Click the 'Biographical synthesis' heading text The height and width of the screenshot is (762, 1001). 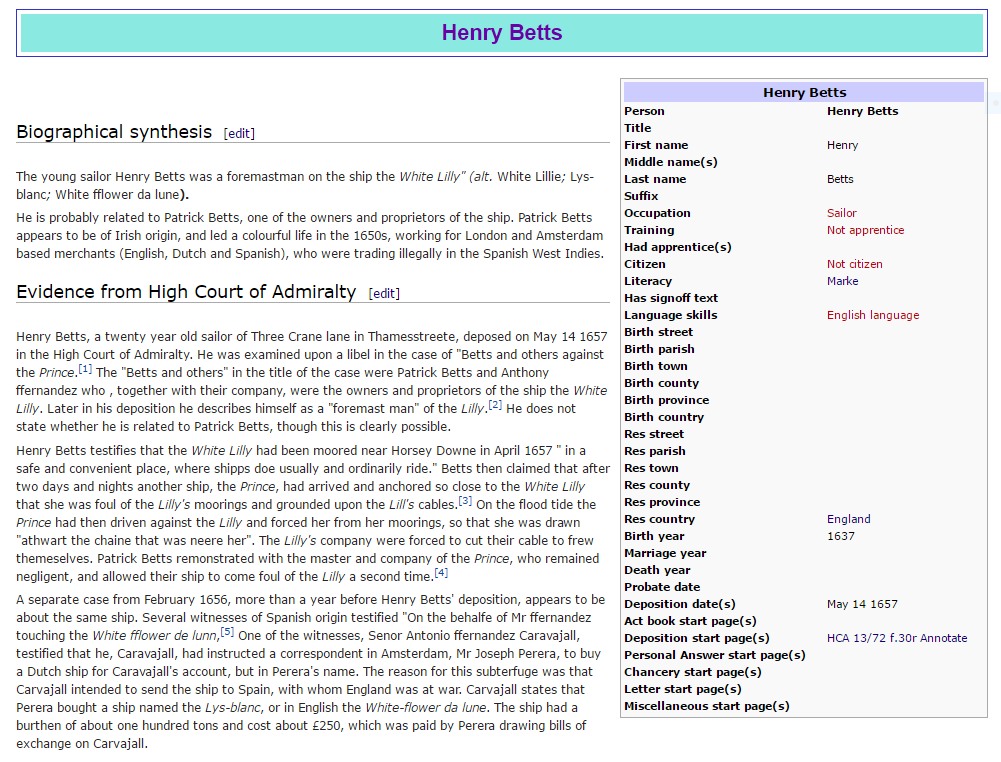tap(114, 132)
